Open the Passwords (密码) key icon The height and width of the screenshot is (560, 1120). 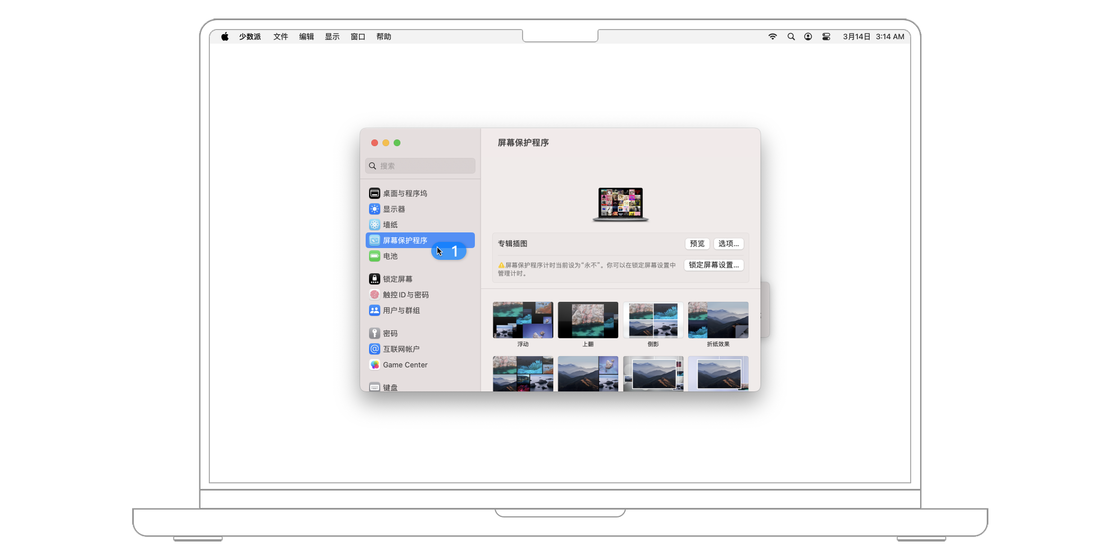coord(374,333)
